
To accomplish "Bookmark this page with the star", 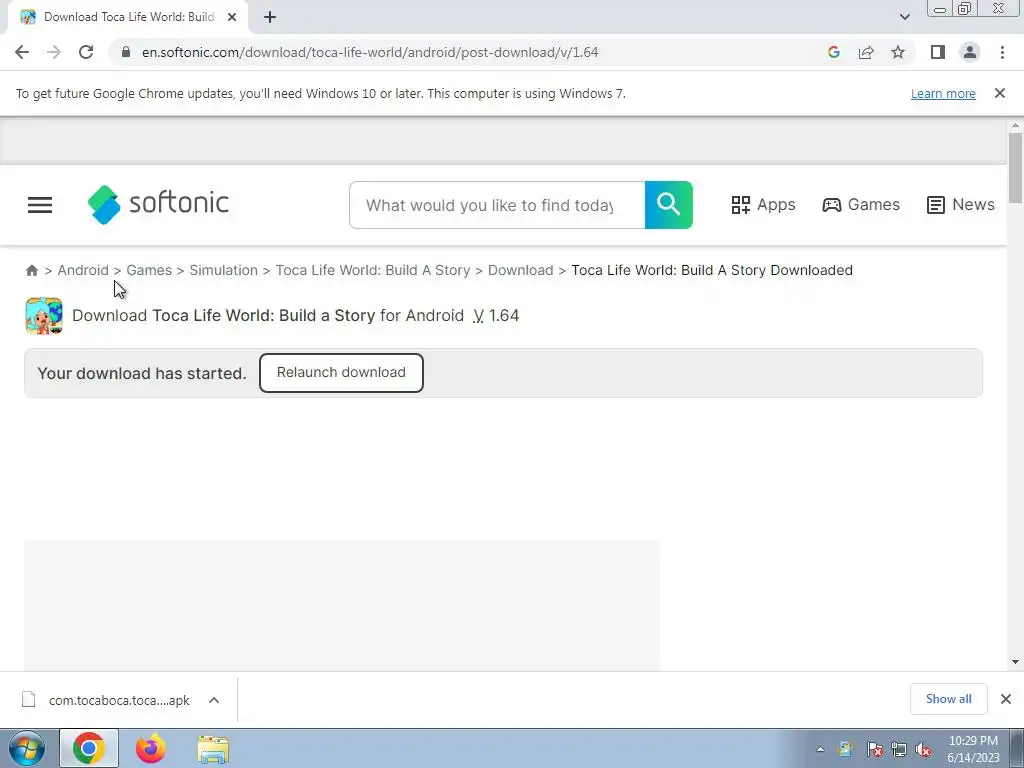I will 898,52.
